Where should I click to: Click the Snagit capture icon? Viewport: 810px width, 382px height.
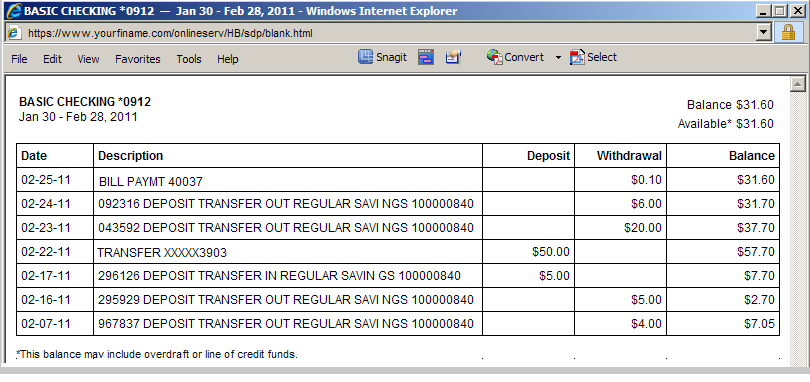(x=365, y=57)
